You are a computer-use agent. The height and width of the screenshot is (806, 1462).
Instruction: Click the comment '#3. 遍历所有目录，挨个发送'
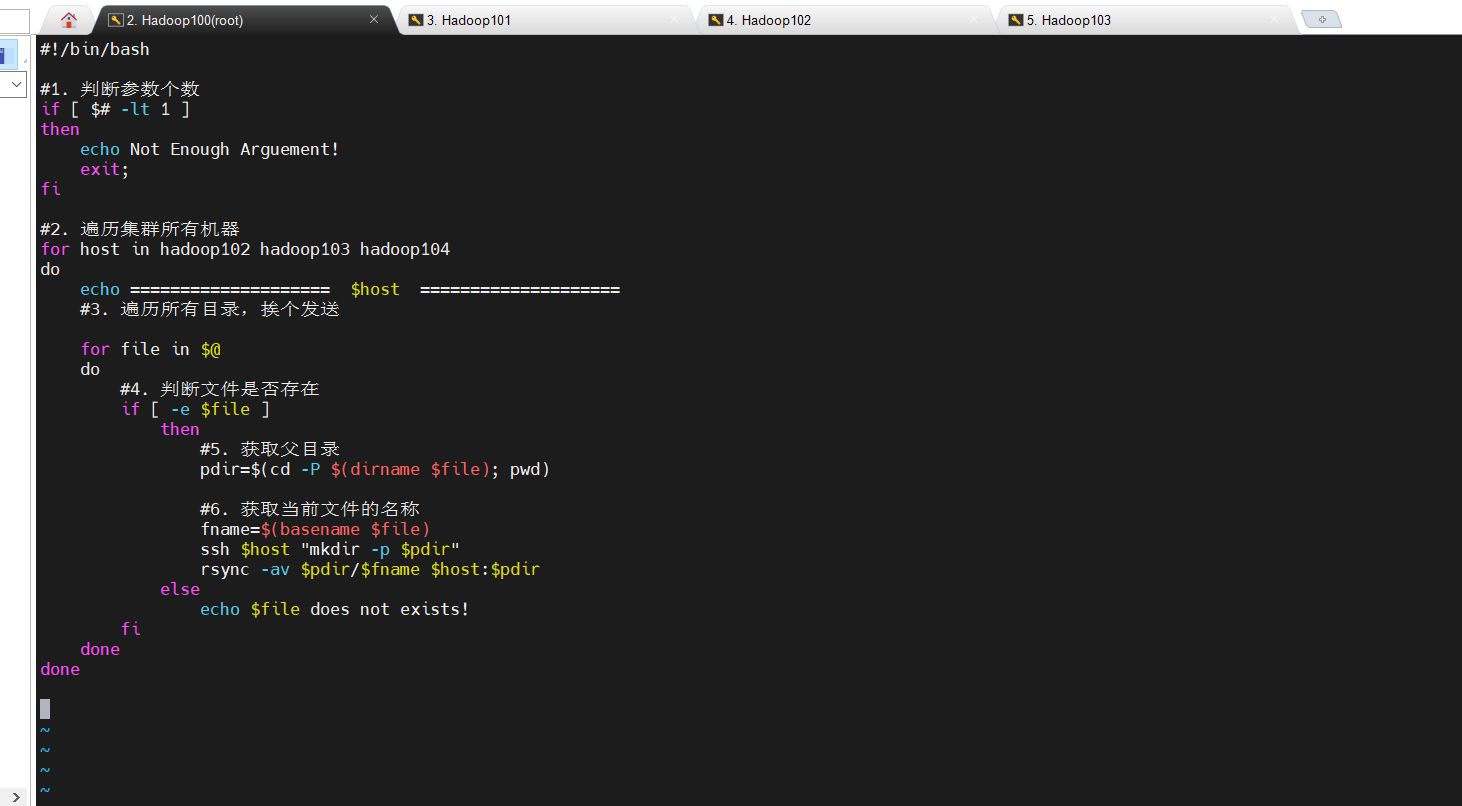(210, 309)
